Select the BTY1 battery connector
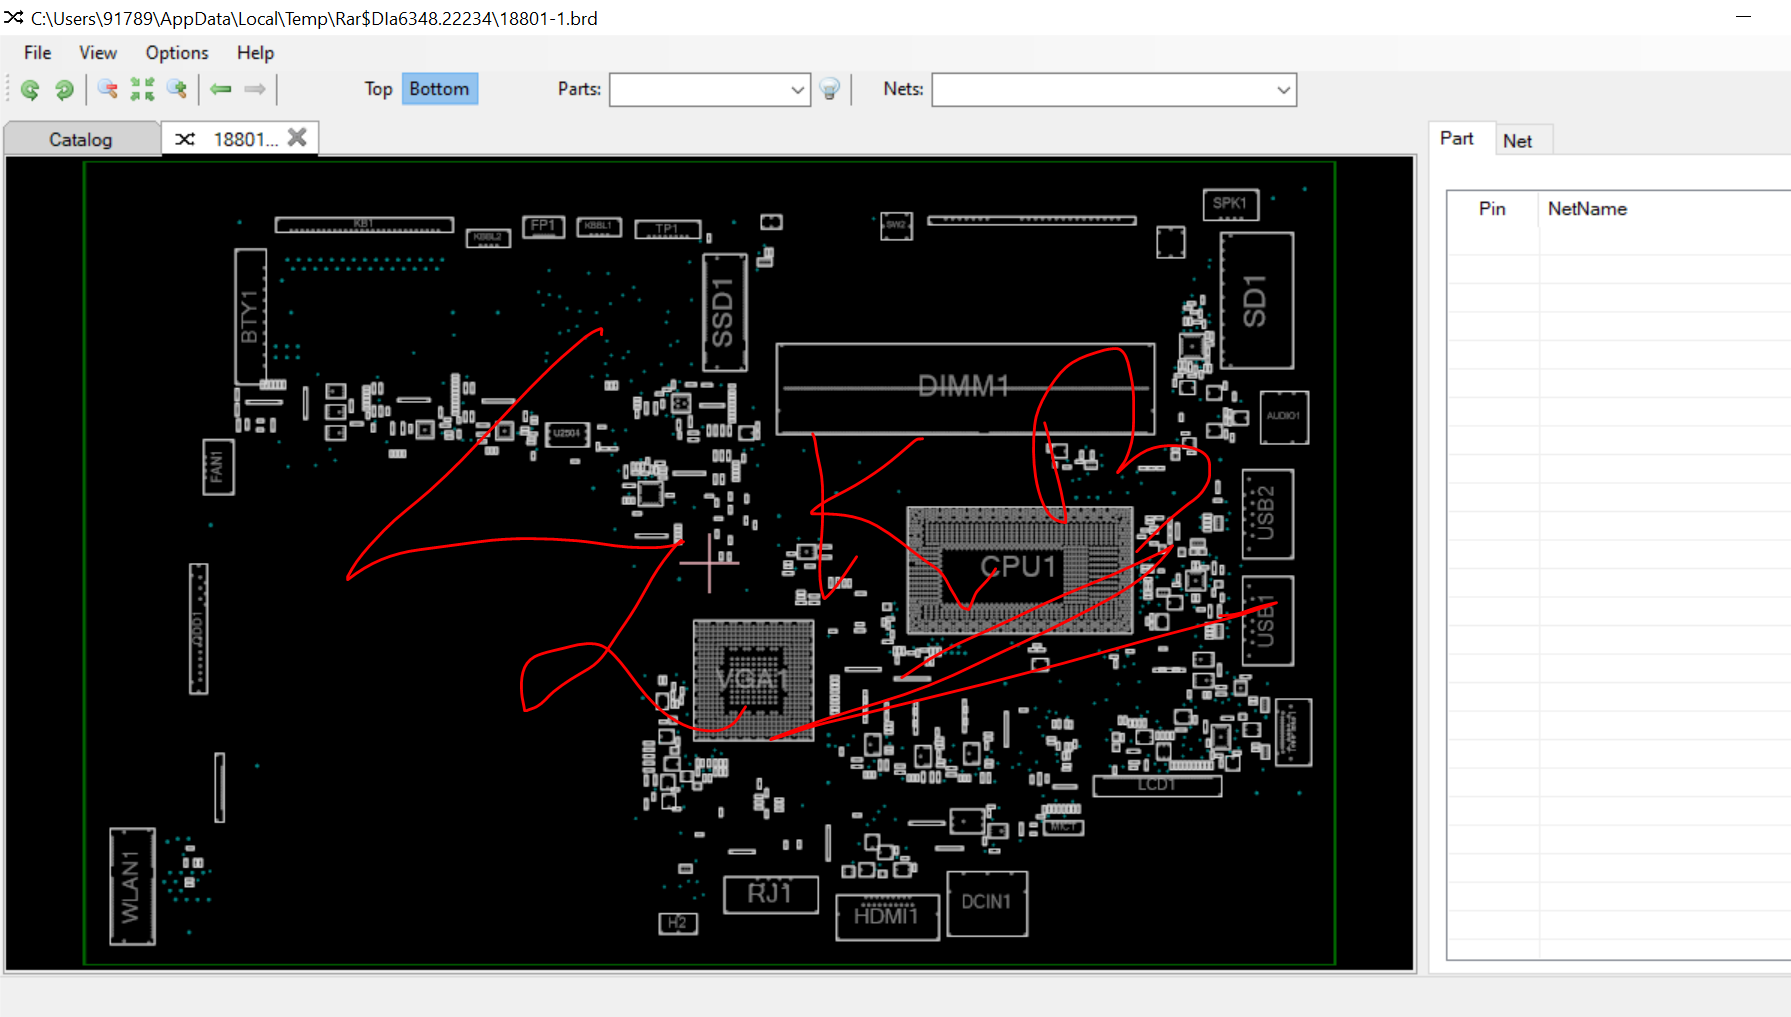This screenshot has width=1791, height=1017. click(x=250, y=316)
